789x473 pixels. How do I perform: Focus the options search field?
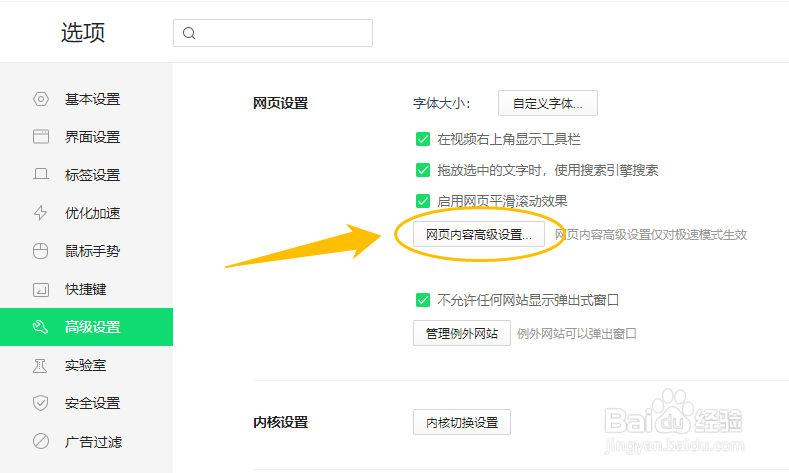273,33
